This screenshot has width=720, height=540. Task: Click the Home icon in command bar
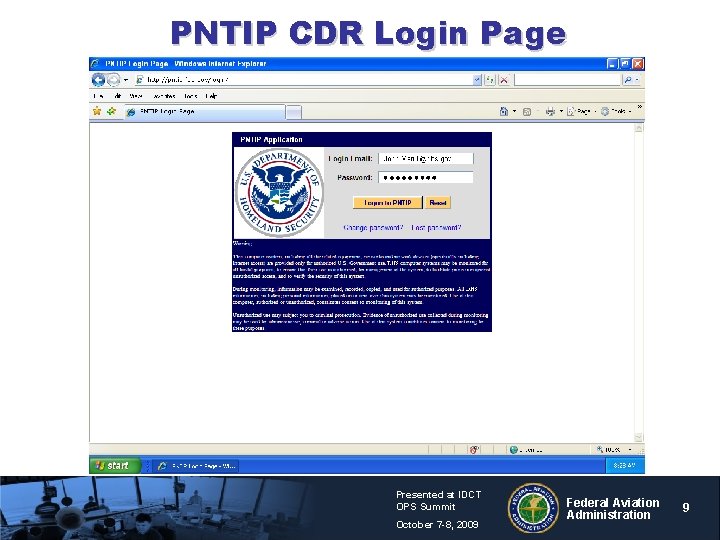(x=504, y=111)
